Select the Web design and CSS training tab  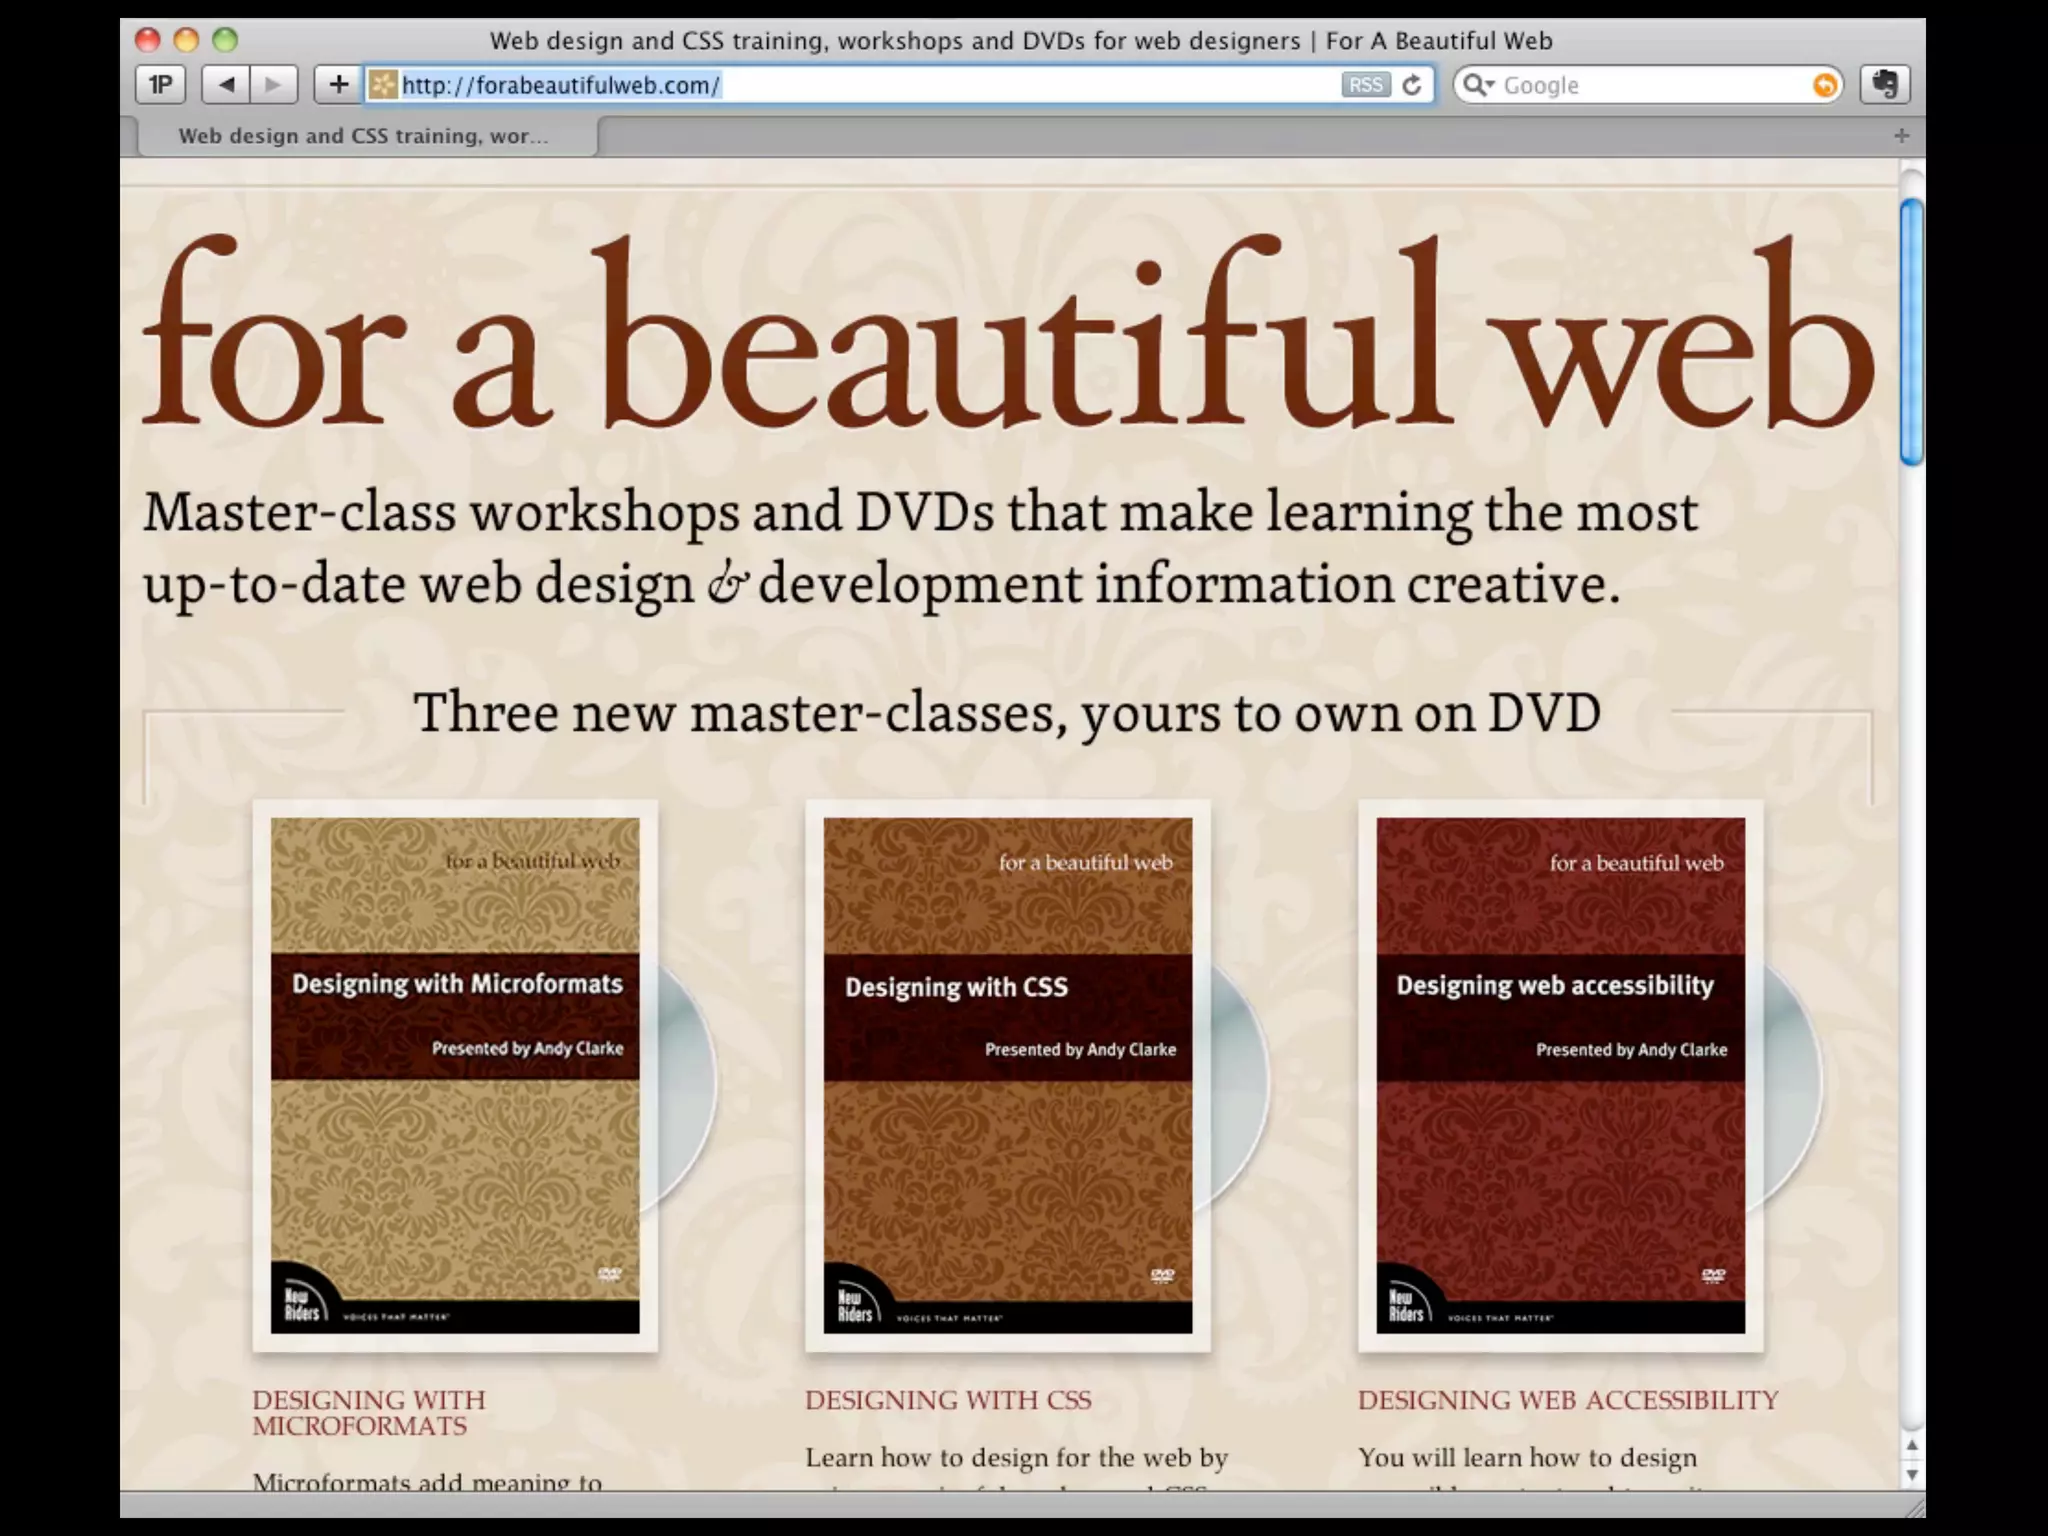(363, 136)
